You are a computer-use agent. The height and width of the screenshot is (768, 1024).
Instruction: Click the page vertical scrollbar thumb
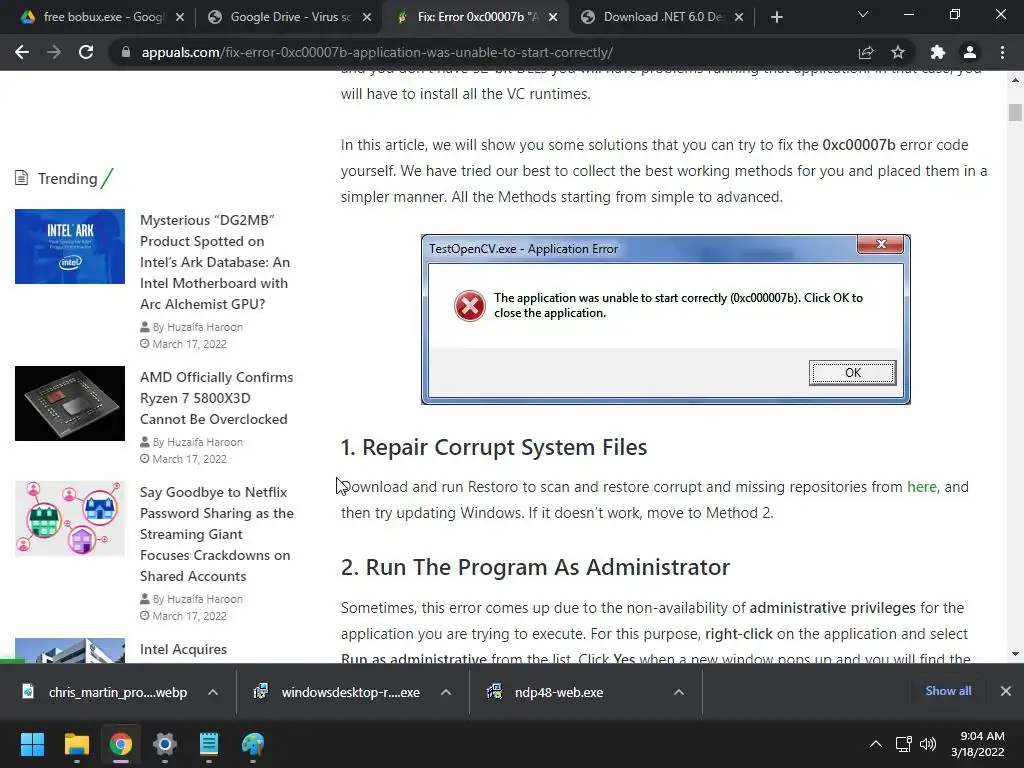pyautogui.click(x=1015, y=112)
